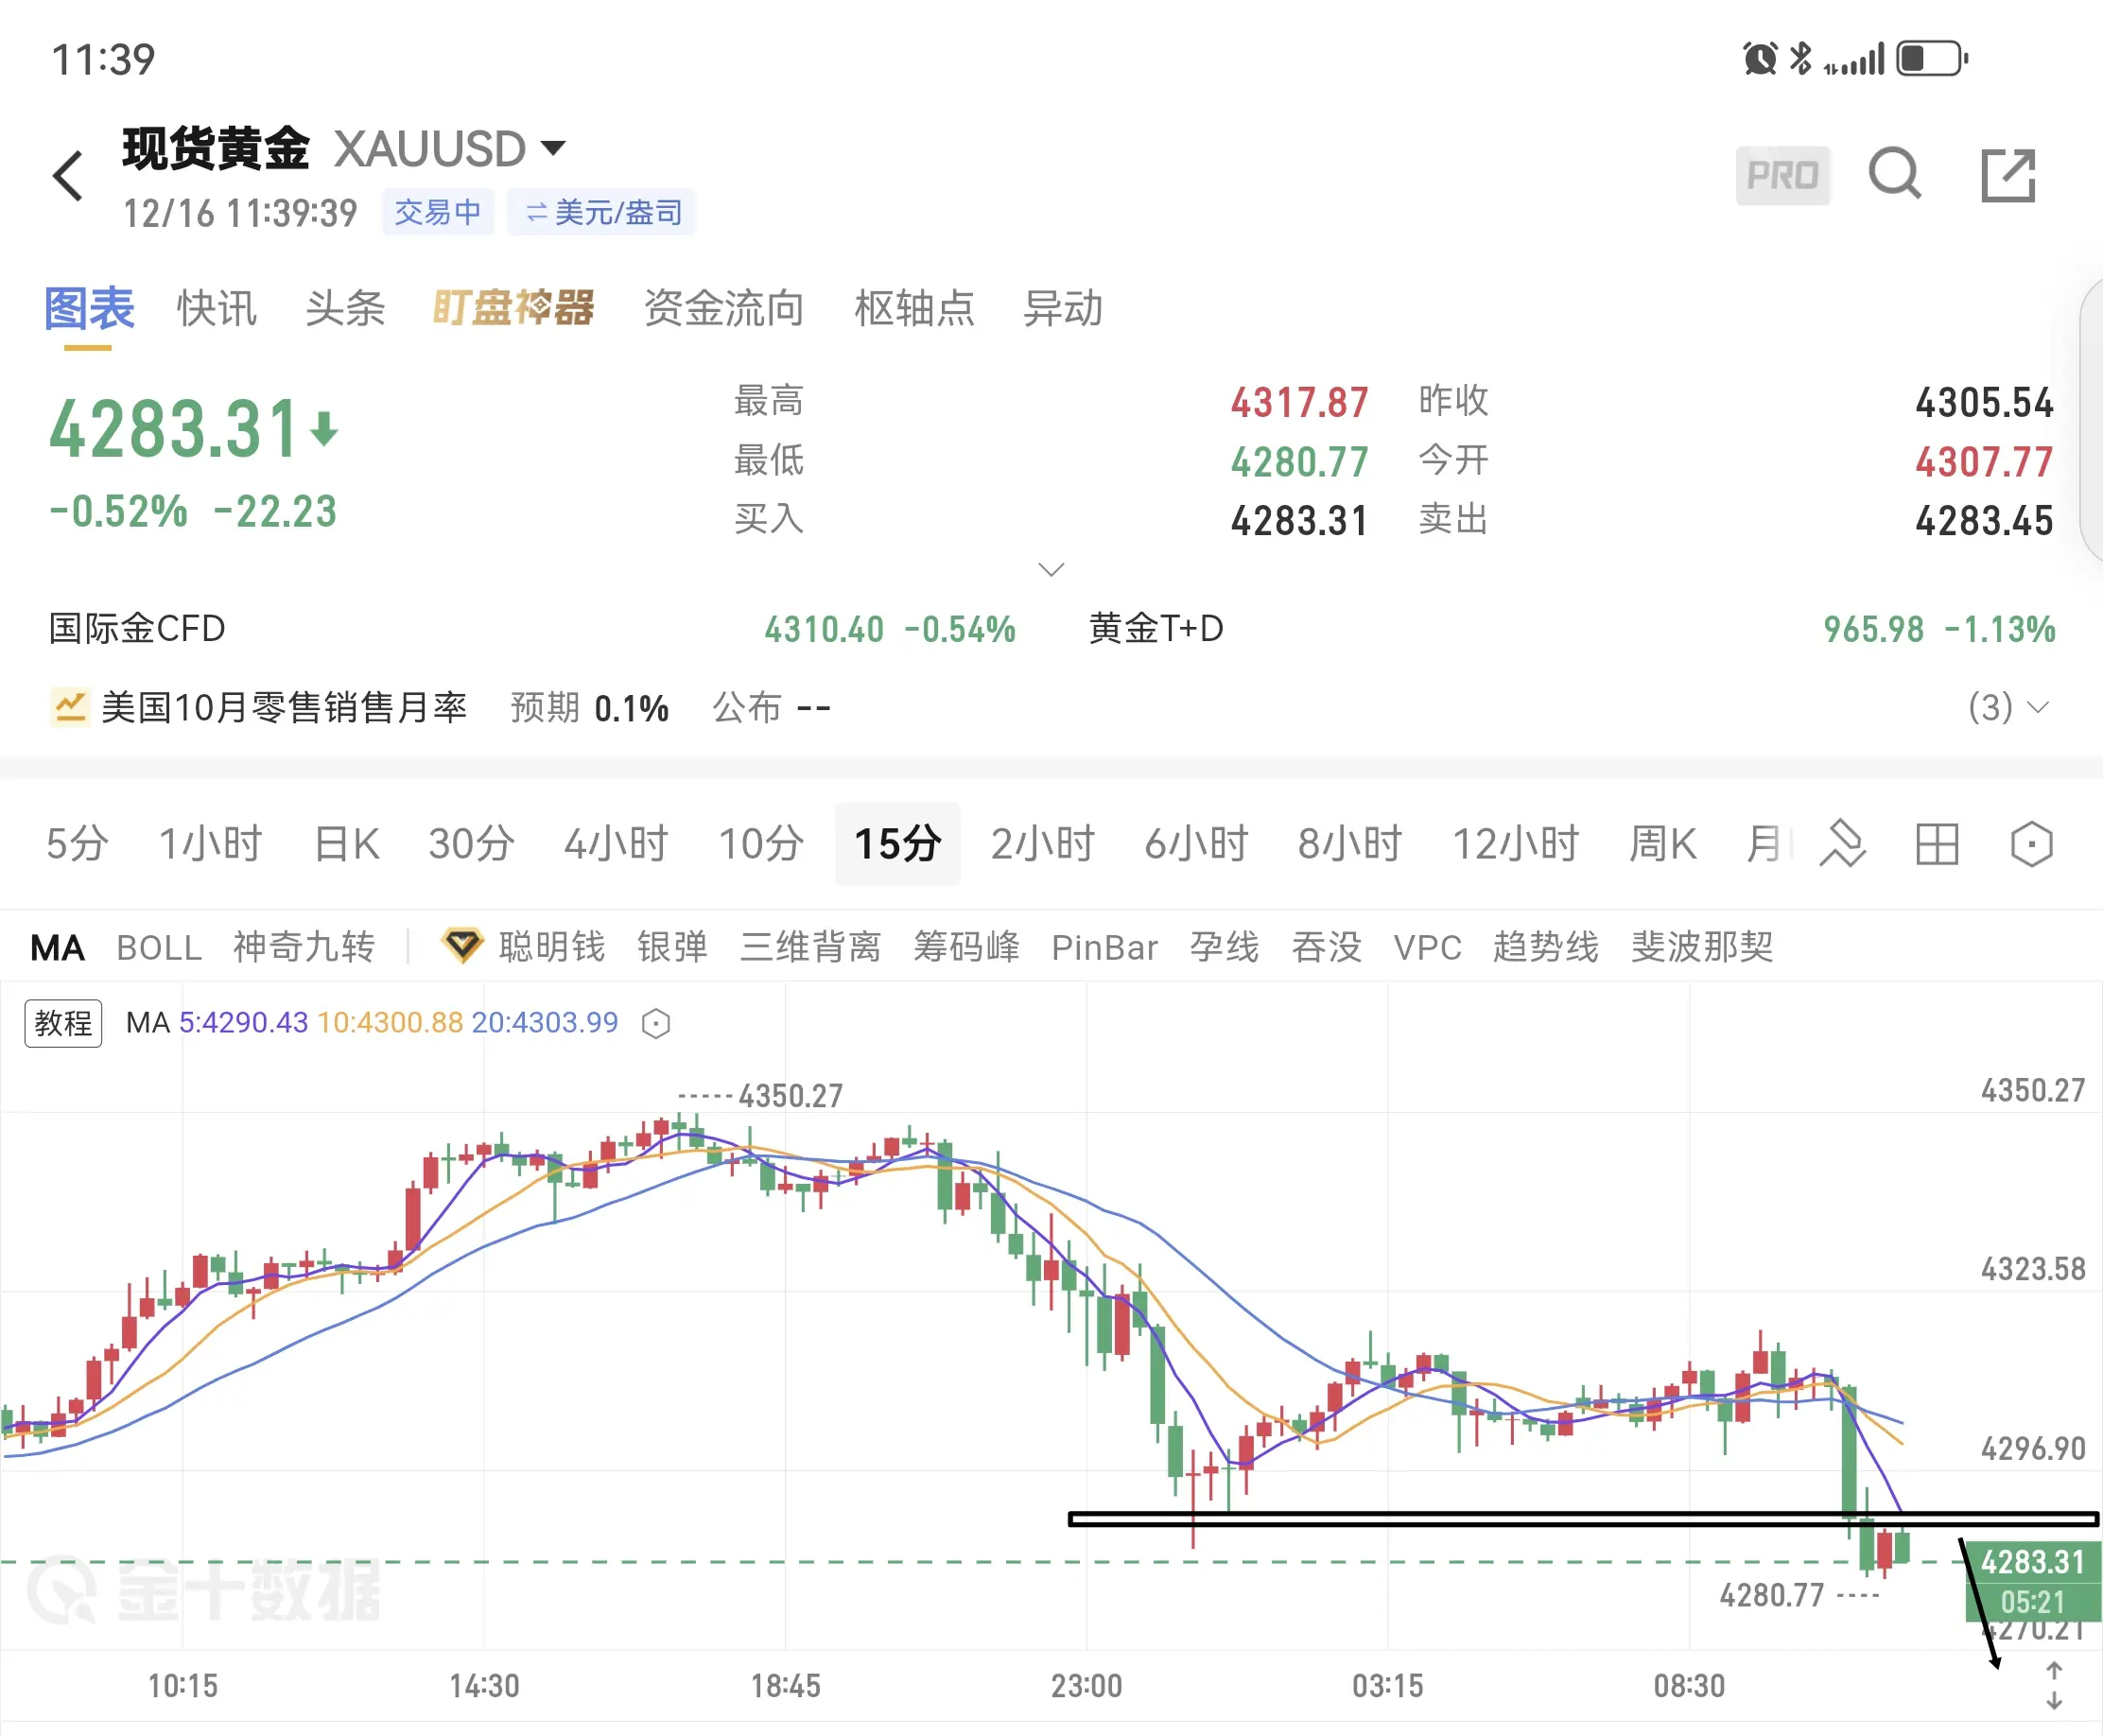Open the PRO badge
Viewport: 2103px width, 1736px height.
[1782, 176]
